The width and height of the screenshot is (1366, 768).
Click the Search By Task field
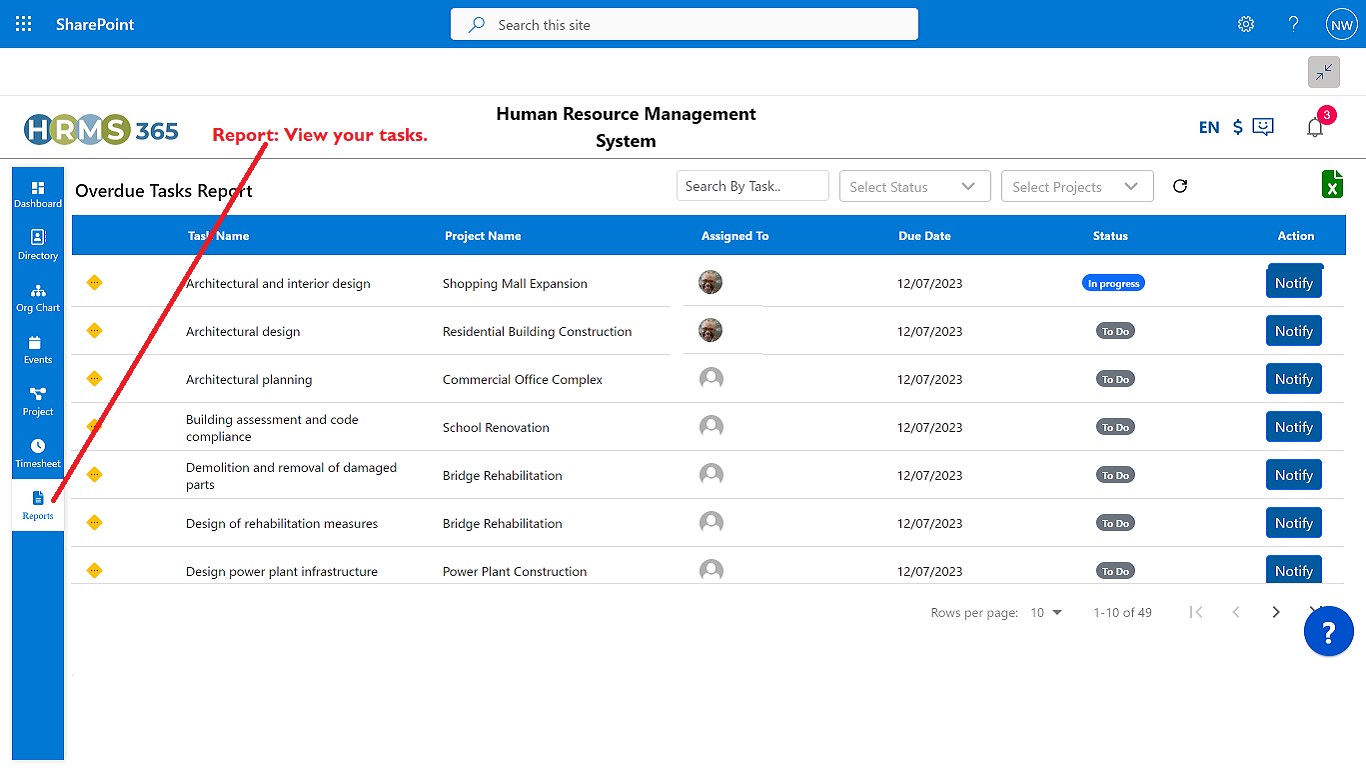pos(753,186)
